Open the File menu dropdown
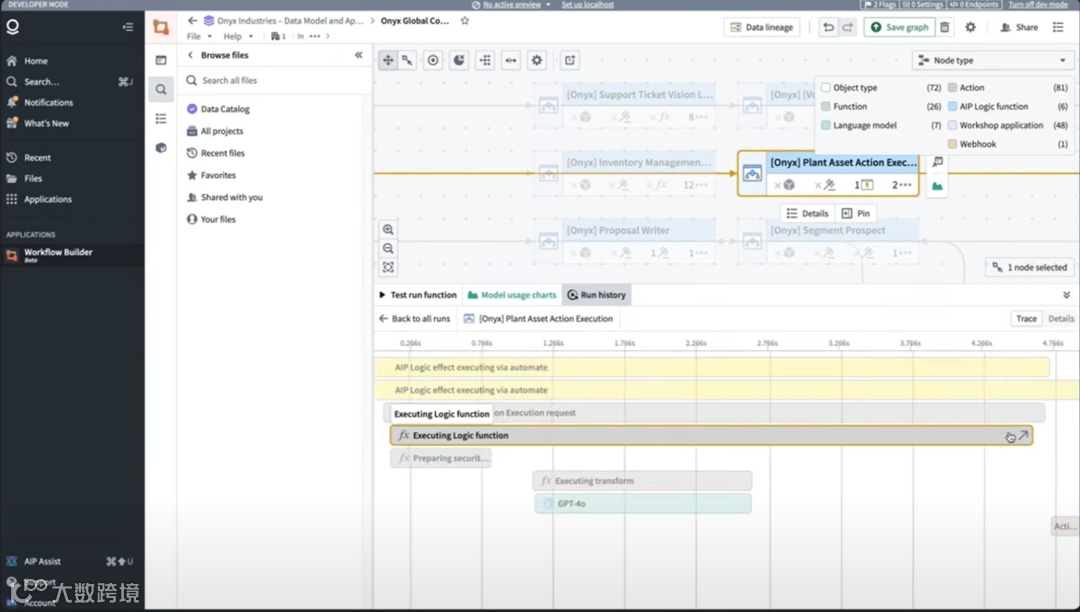Screen dimensions: 1080x612 click(199, 36)
